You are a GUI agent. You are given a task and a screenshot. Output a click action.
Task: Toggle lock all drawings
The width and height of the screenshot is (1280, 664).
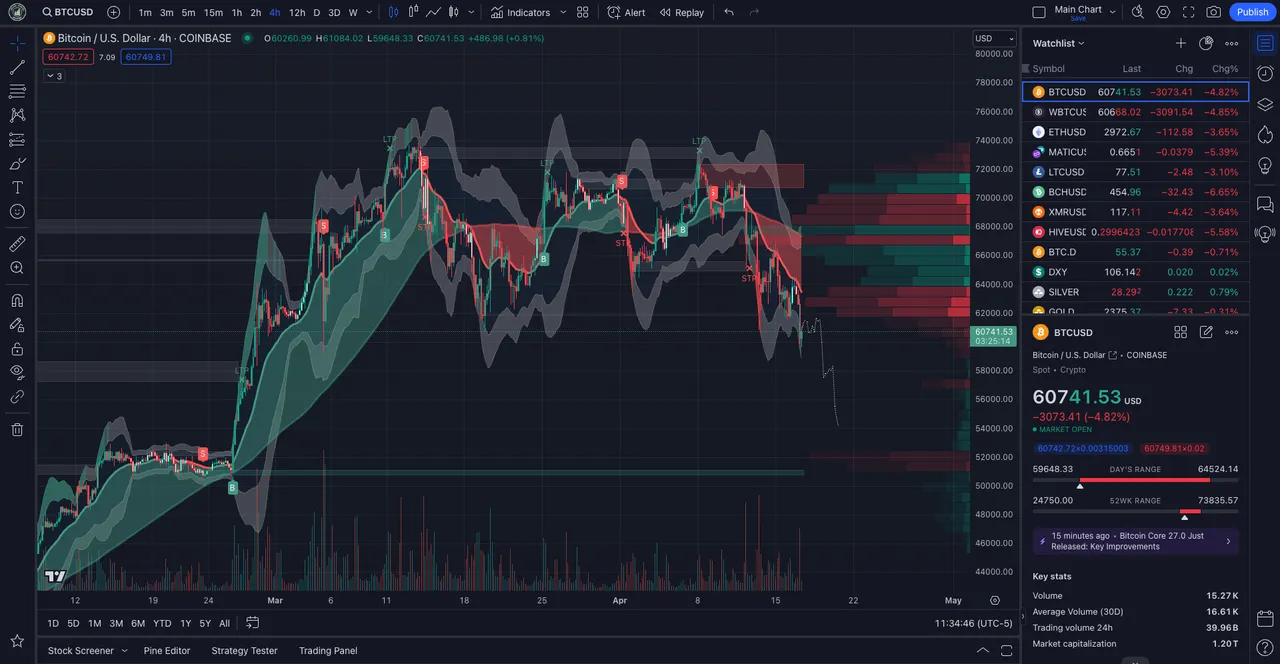(x=17, y=349)
